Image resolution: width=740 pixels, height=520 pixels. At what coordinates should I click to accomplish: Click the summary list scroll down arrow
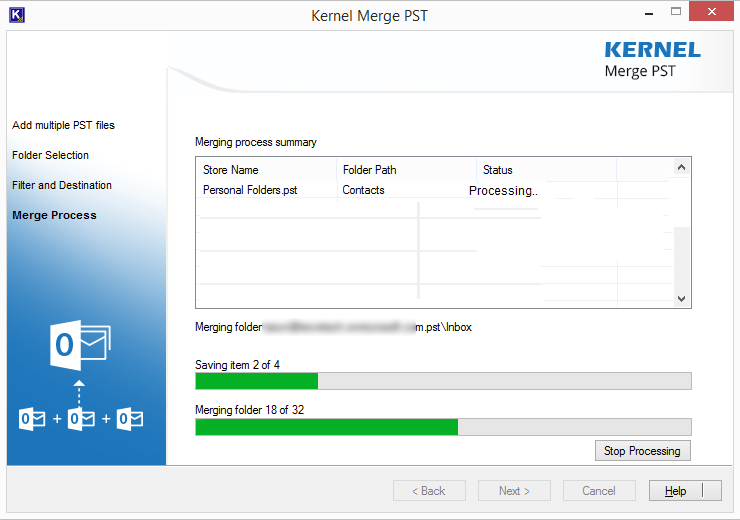(x=681, y=299)
